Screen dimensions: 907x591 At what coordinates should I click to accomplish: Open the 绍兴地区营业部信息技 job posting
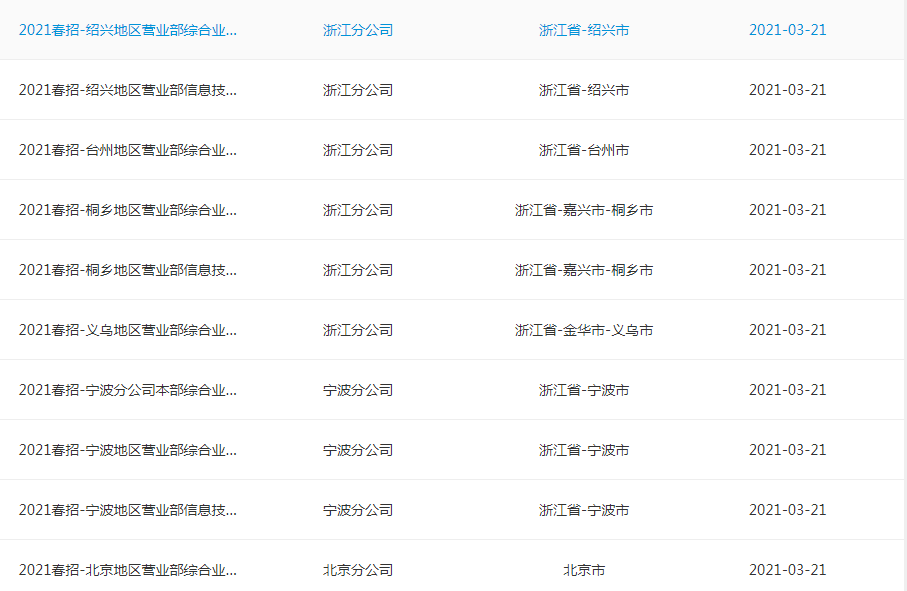(128, 90)
